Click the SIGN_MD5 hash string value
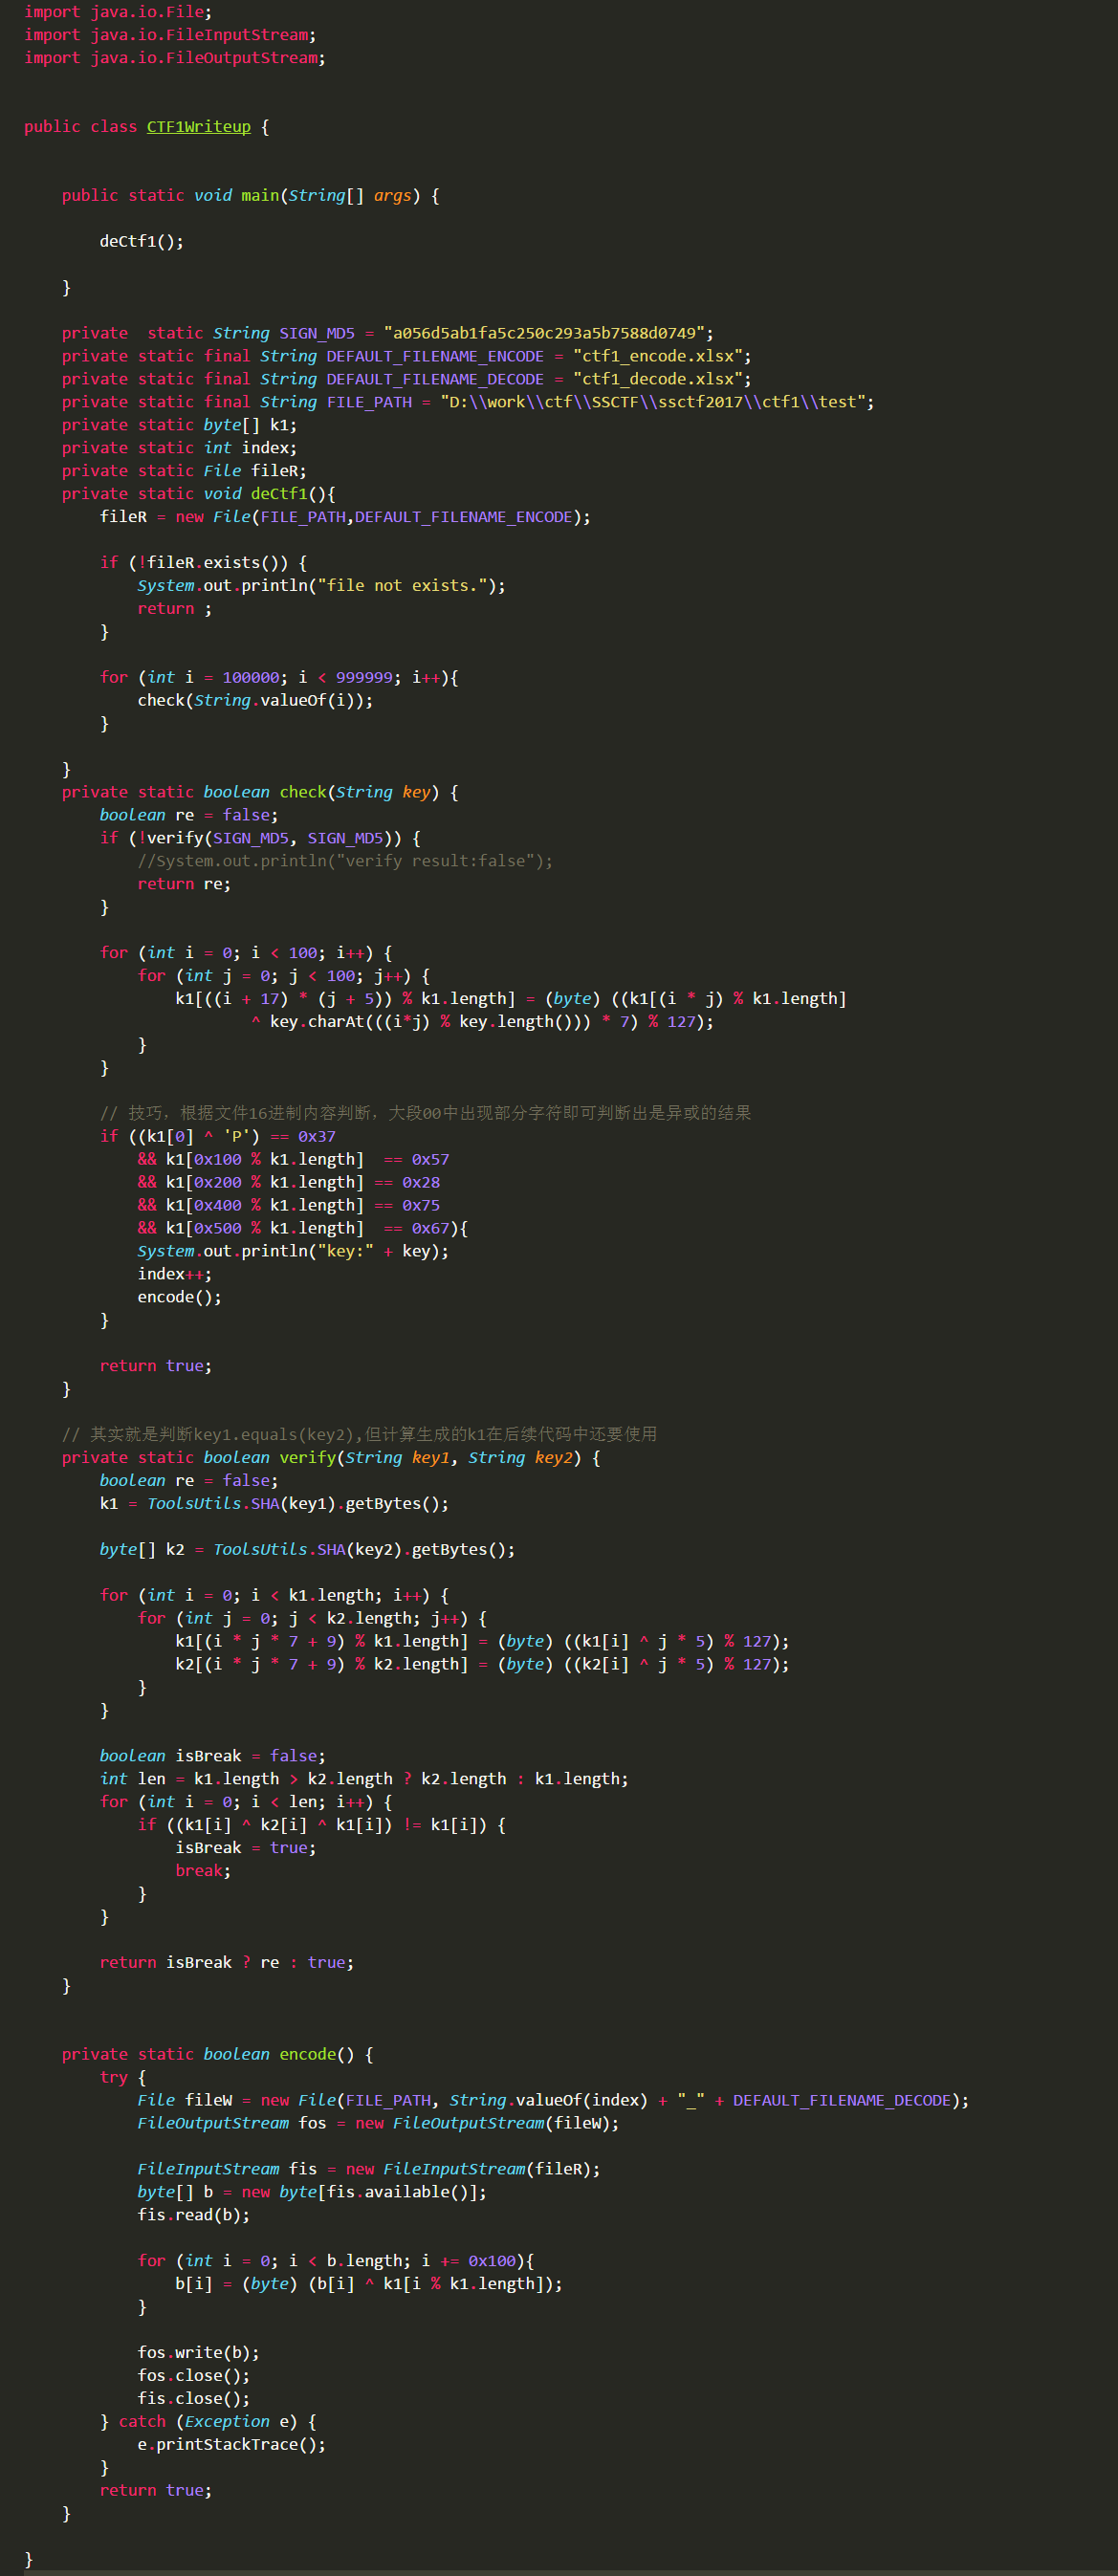The width and height of the screenshot is (1118, 2576). [544, 333]
